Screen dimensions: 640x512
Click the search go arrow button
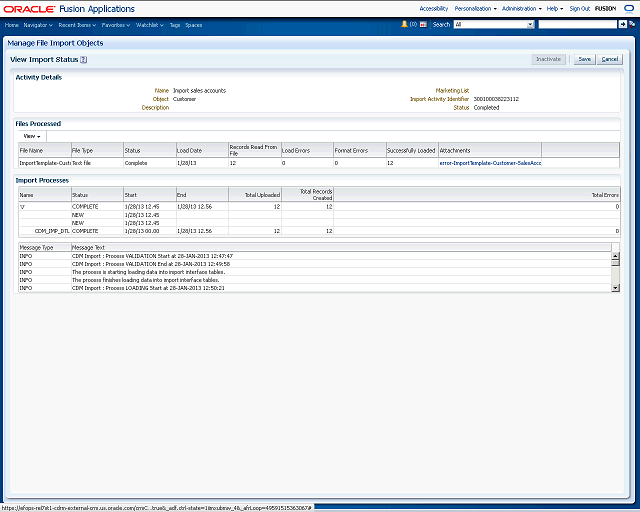pyautogui.click(x=622, y=24)
